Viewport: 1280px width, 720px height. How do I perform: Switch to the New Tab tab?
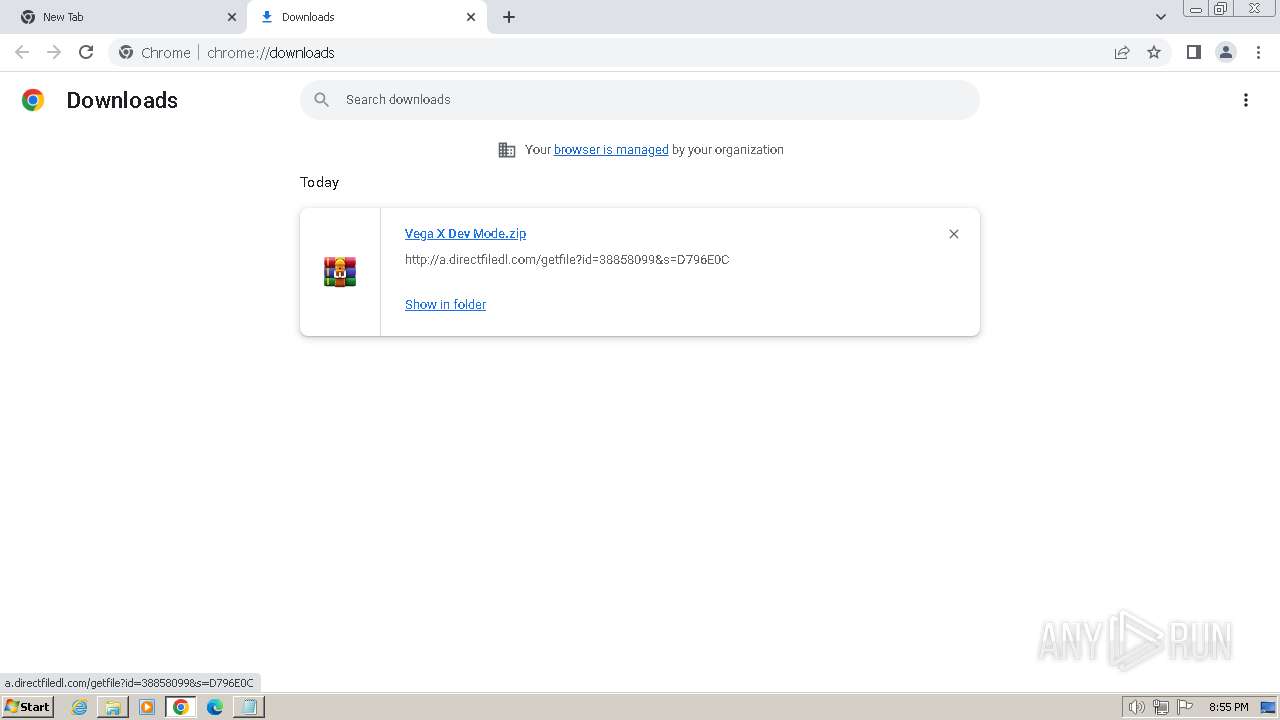click(125, 17)
